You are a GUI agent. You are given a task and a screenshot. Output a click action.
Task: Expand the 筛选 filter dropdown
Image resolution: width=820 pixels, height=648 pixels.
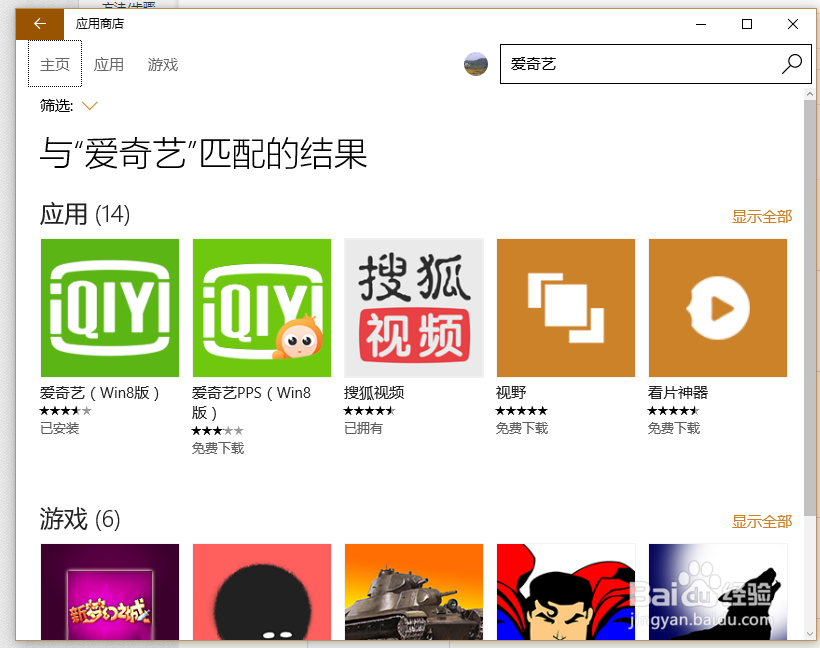pyautogui.click(x=90, y=106)
